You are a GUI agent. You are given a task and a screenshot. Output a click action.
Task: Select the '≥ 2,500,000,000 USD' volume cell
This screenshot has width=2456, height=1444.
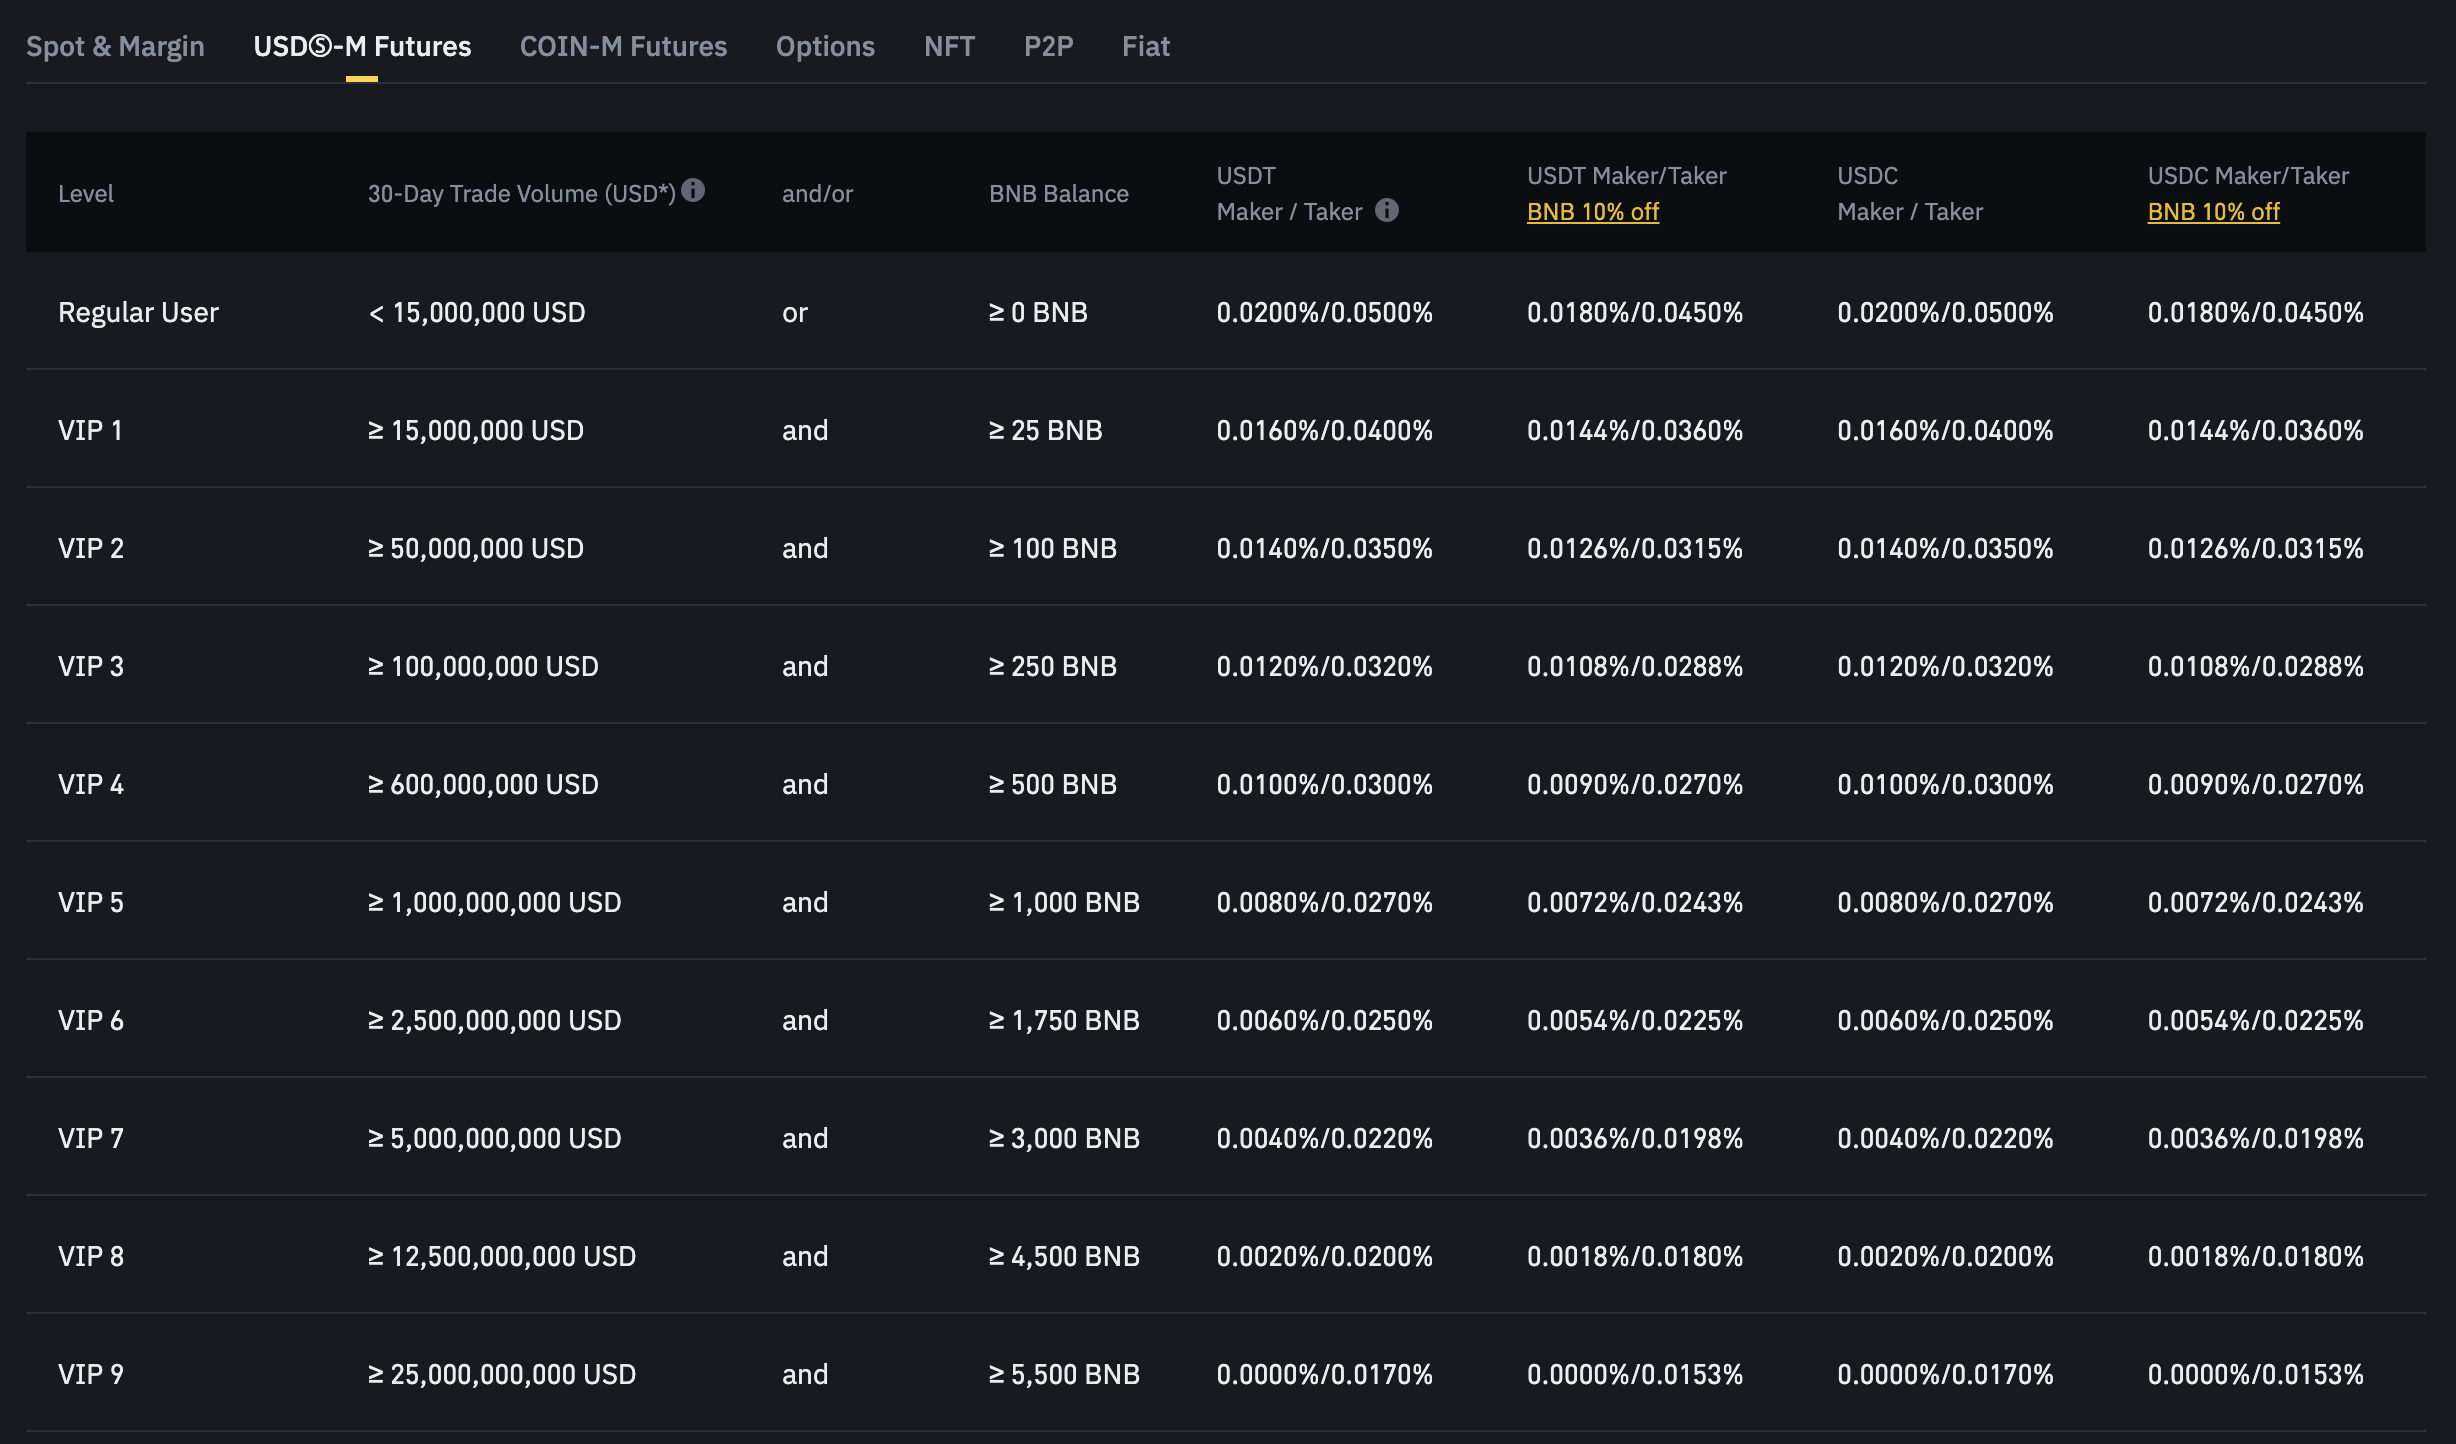tap(495, 1020)
